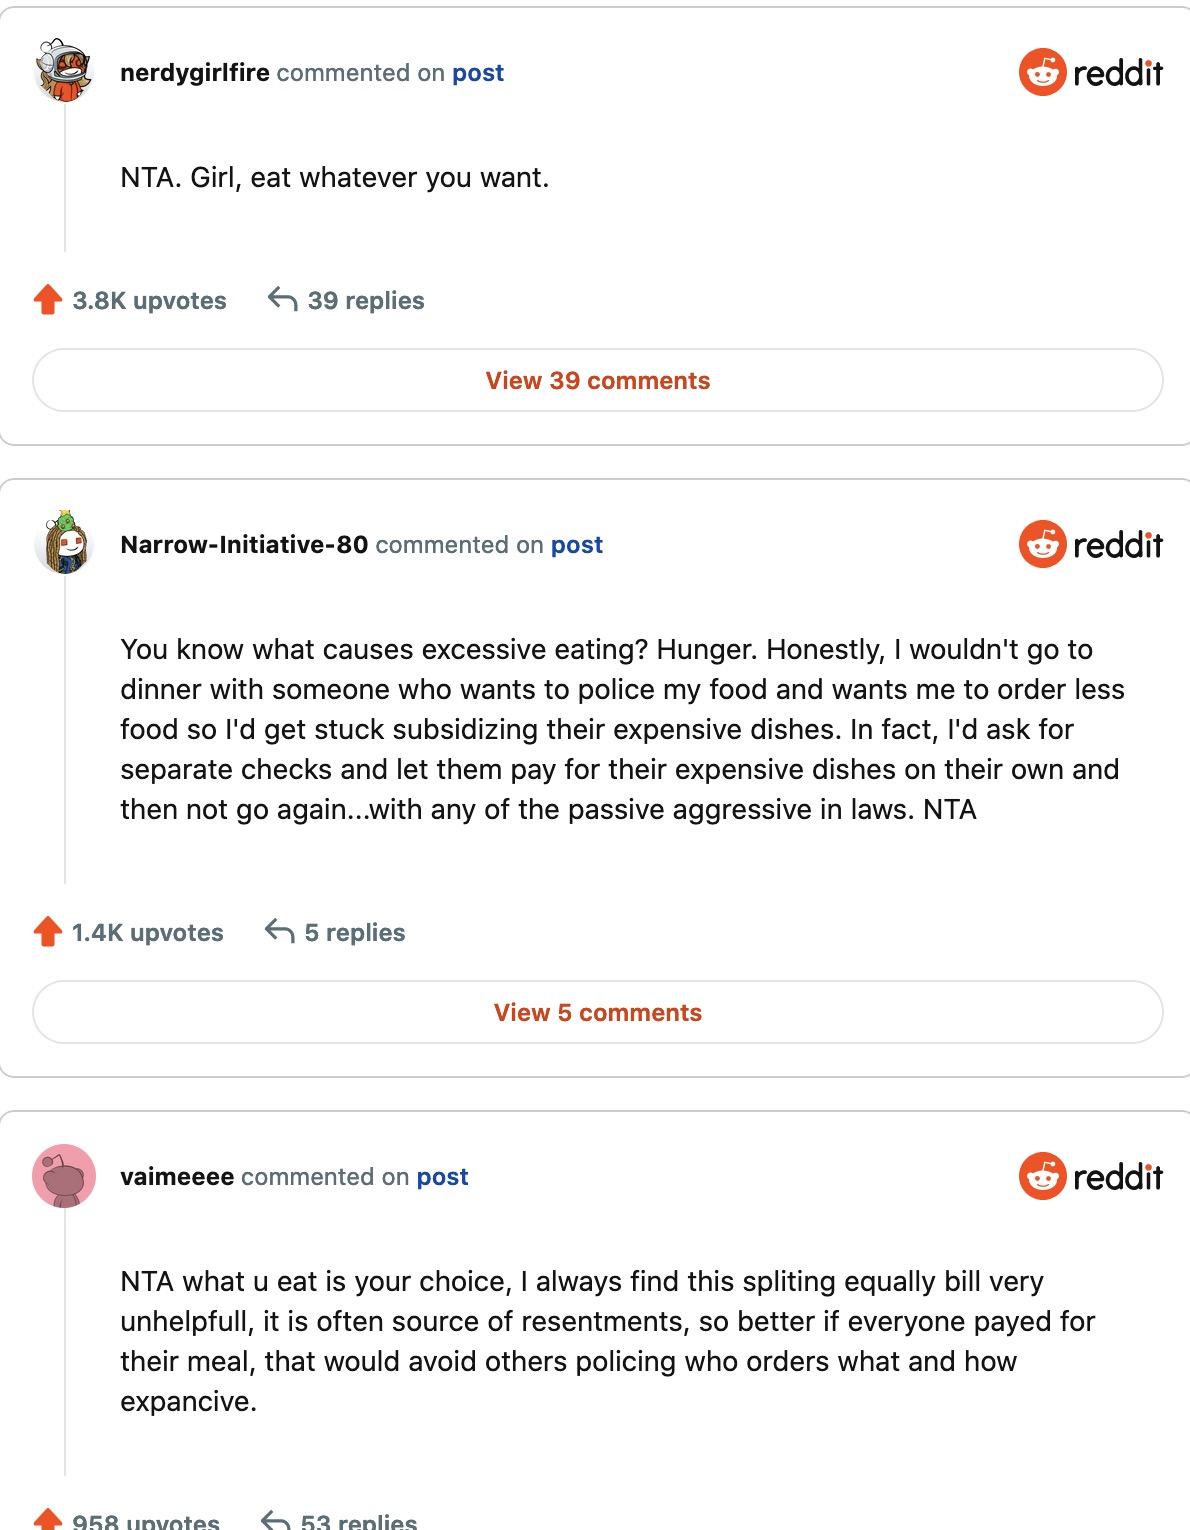Open the post link in vaimeeee's header
Screen dimensions: 1190x1530
(443, 1177)
